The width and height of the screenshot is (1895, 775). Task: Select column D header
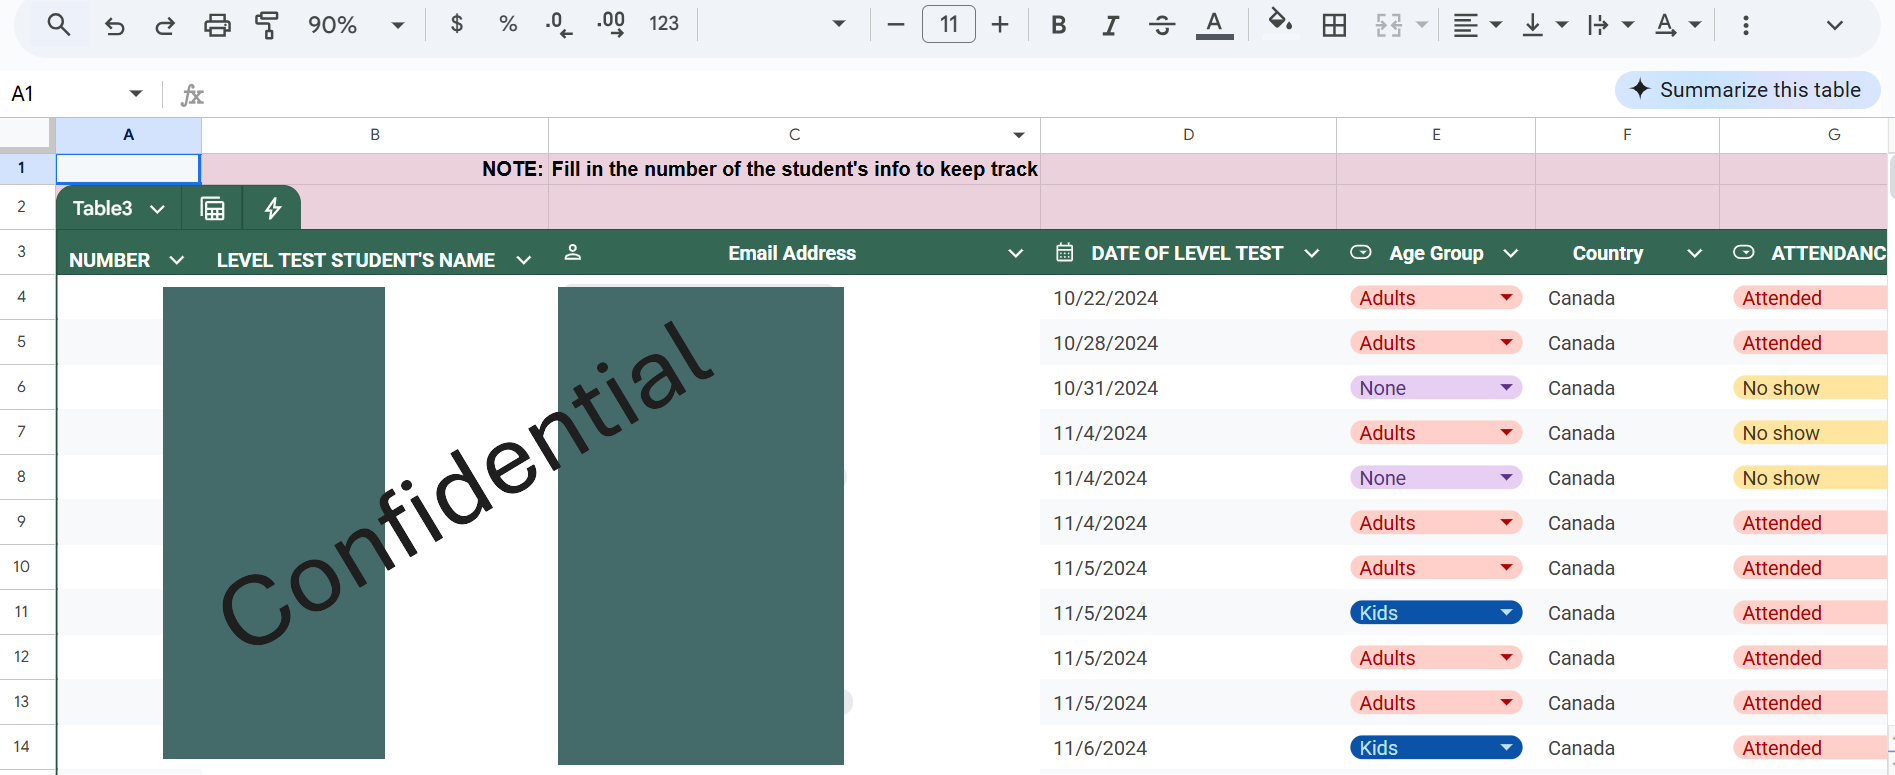1188,135
